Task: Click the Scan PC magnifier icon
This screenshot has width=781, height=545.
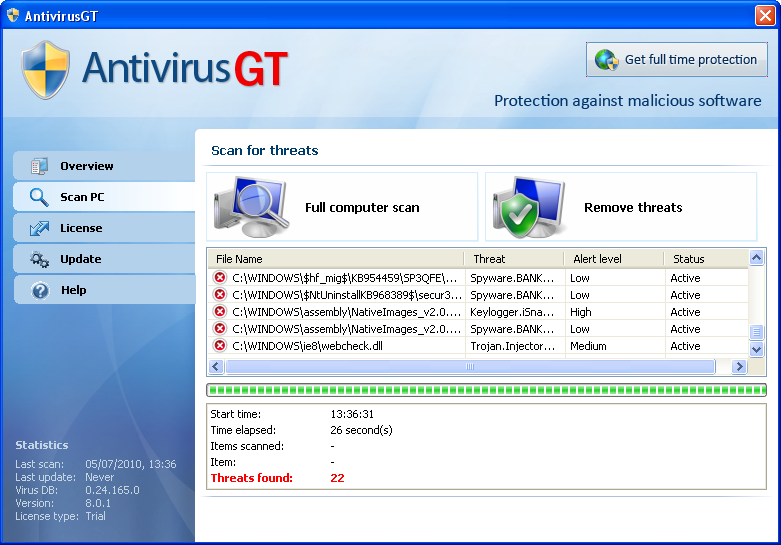Action: point(39,197)
